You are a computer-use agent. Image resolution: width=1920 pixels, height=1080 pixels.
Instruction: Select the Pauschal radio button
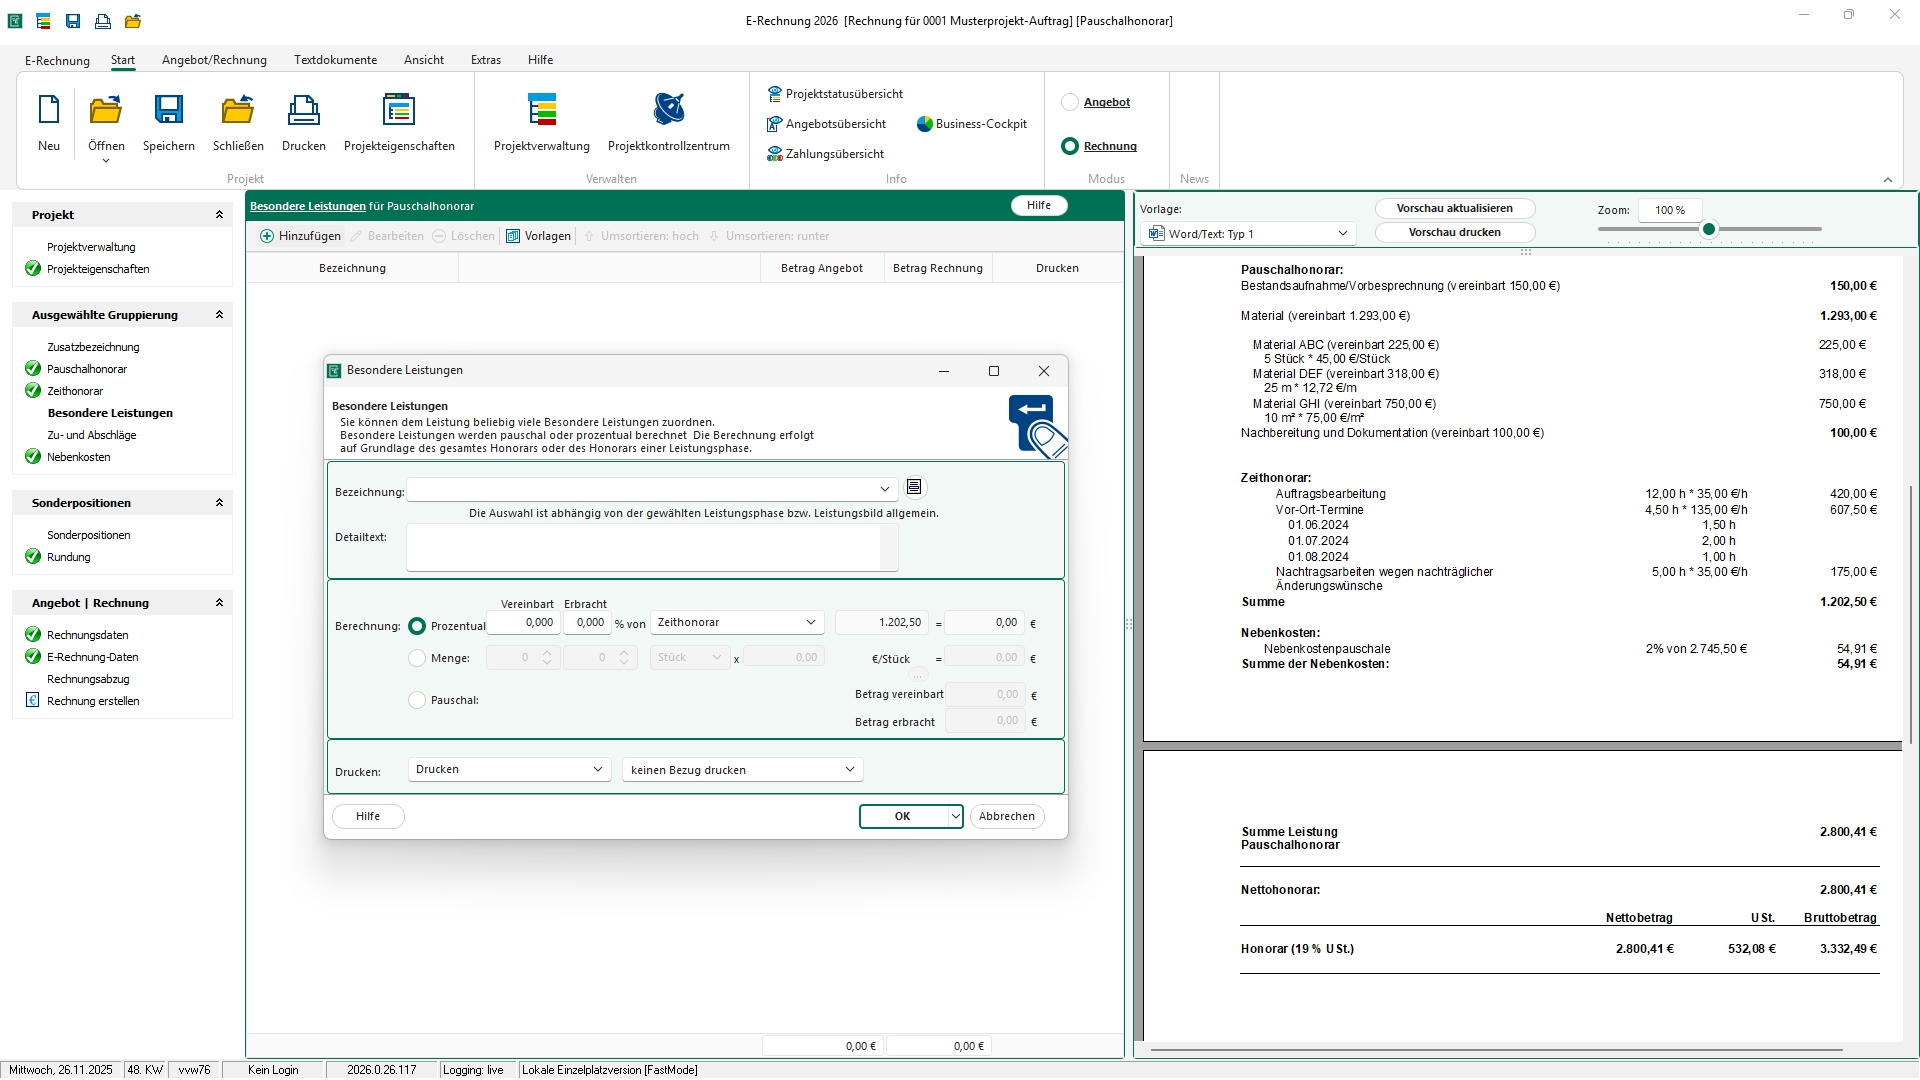pyautogui.click(x=417, y=700)
